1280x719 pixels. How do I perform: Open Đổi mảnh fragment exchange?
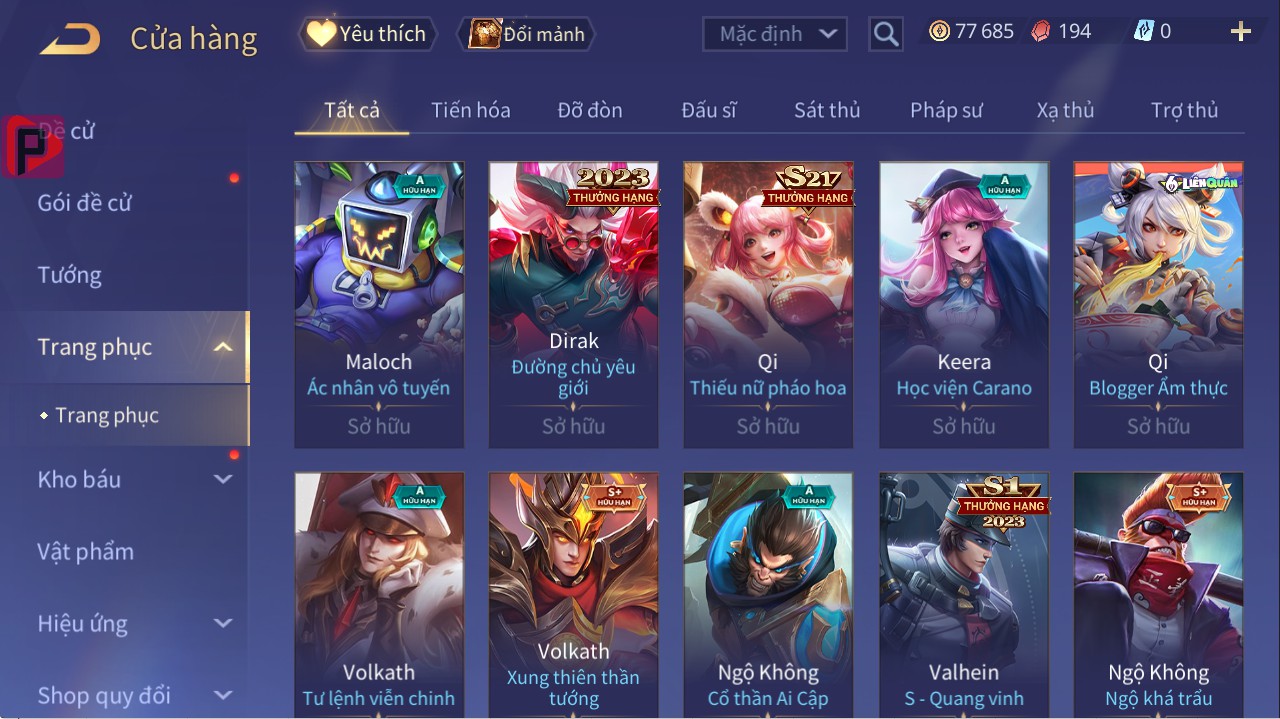527,34
